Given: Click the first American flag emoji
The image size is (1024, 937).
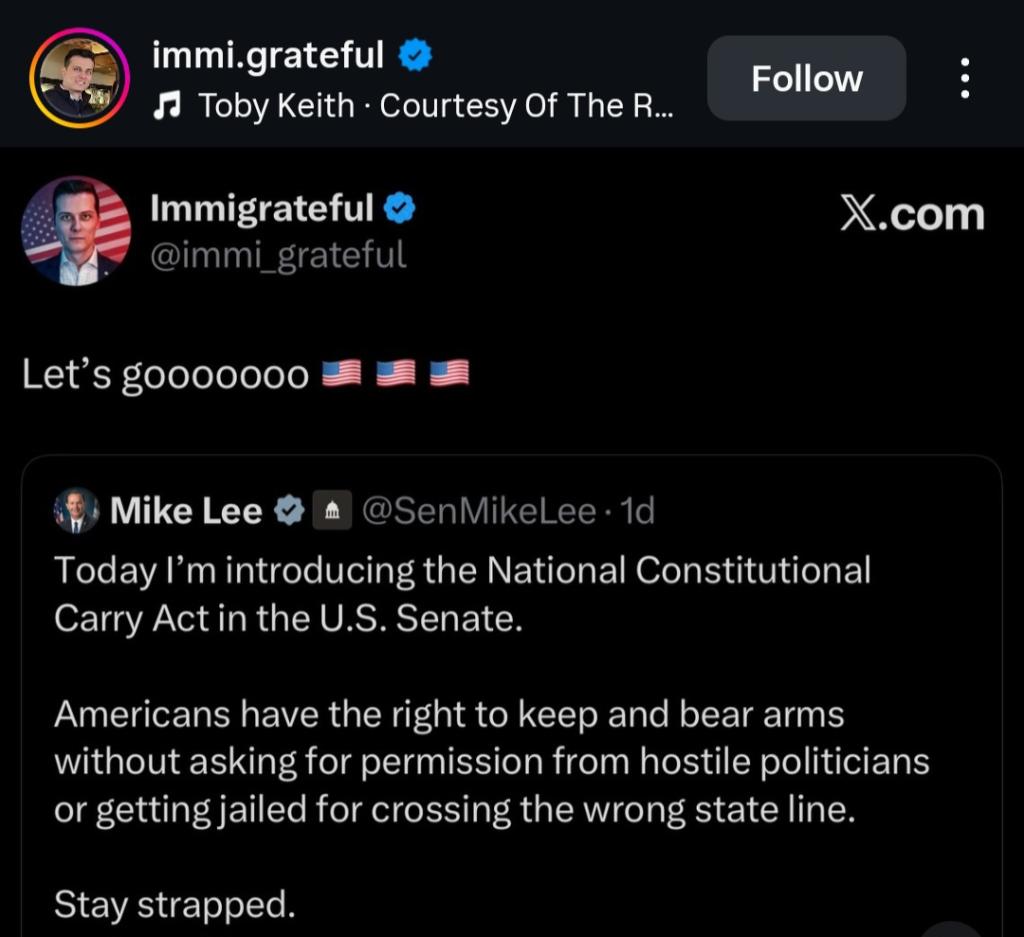Looking at the screenshot, I should coord(341,374).
